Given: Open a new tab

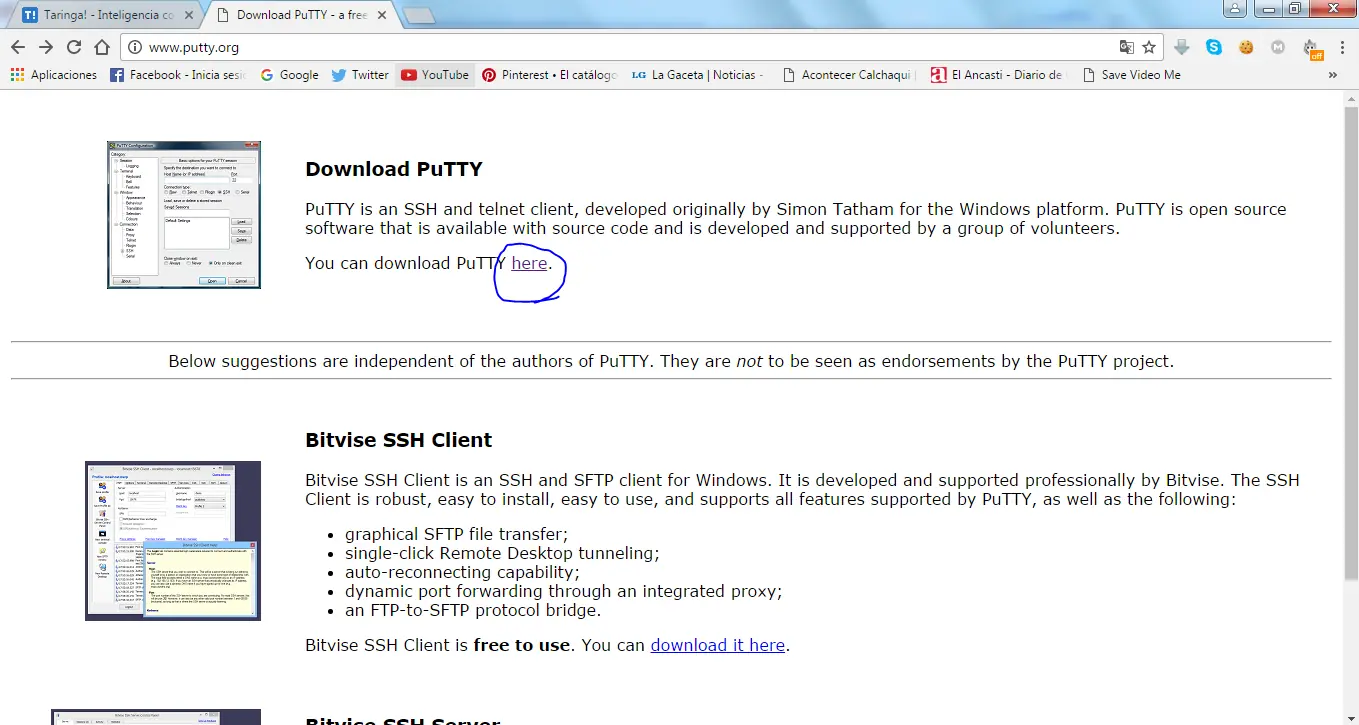Looking at the screenshot, I should [418, 15].
